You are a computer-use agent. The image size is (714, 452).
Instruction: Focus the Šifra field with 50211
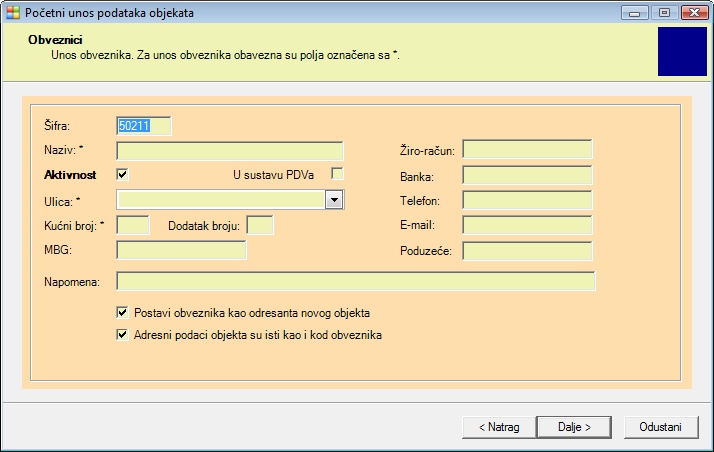coord(144,126)
